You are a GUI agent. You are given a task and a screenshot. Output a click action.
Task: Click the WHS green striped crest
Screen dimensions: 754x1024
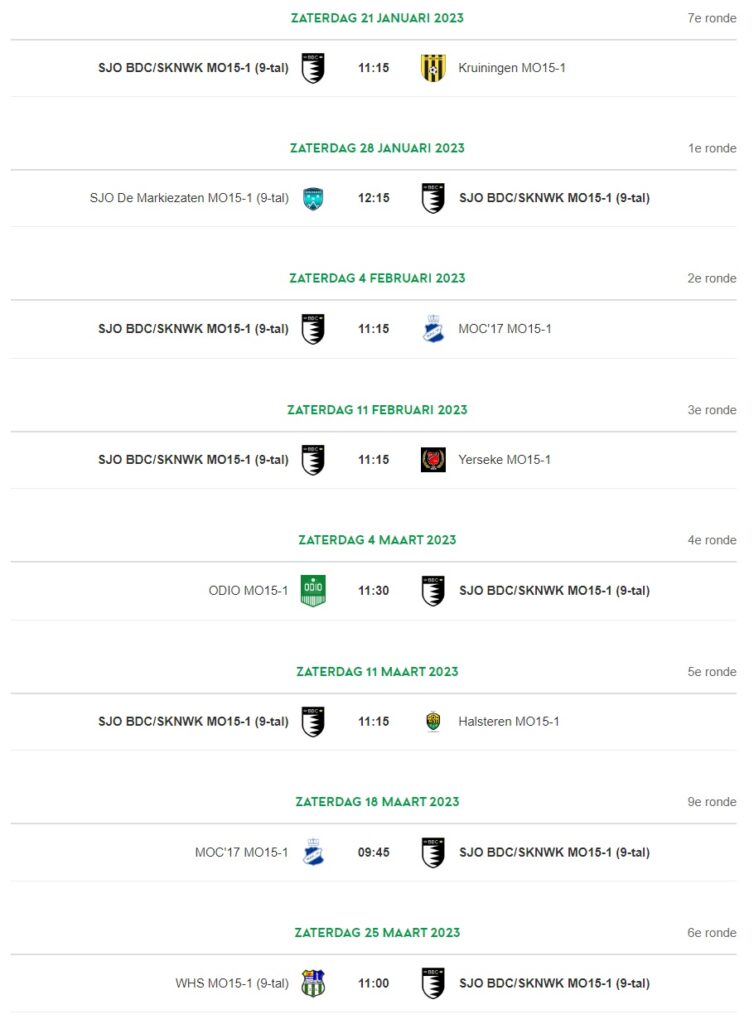[313, 983]
